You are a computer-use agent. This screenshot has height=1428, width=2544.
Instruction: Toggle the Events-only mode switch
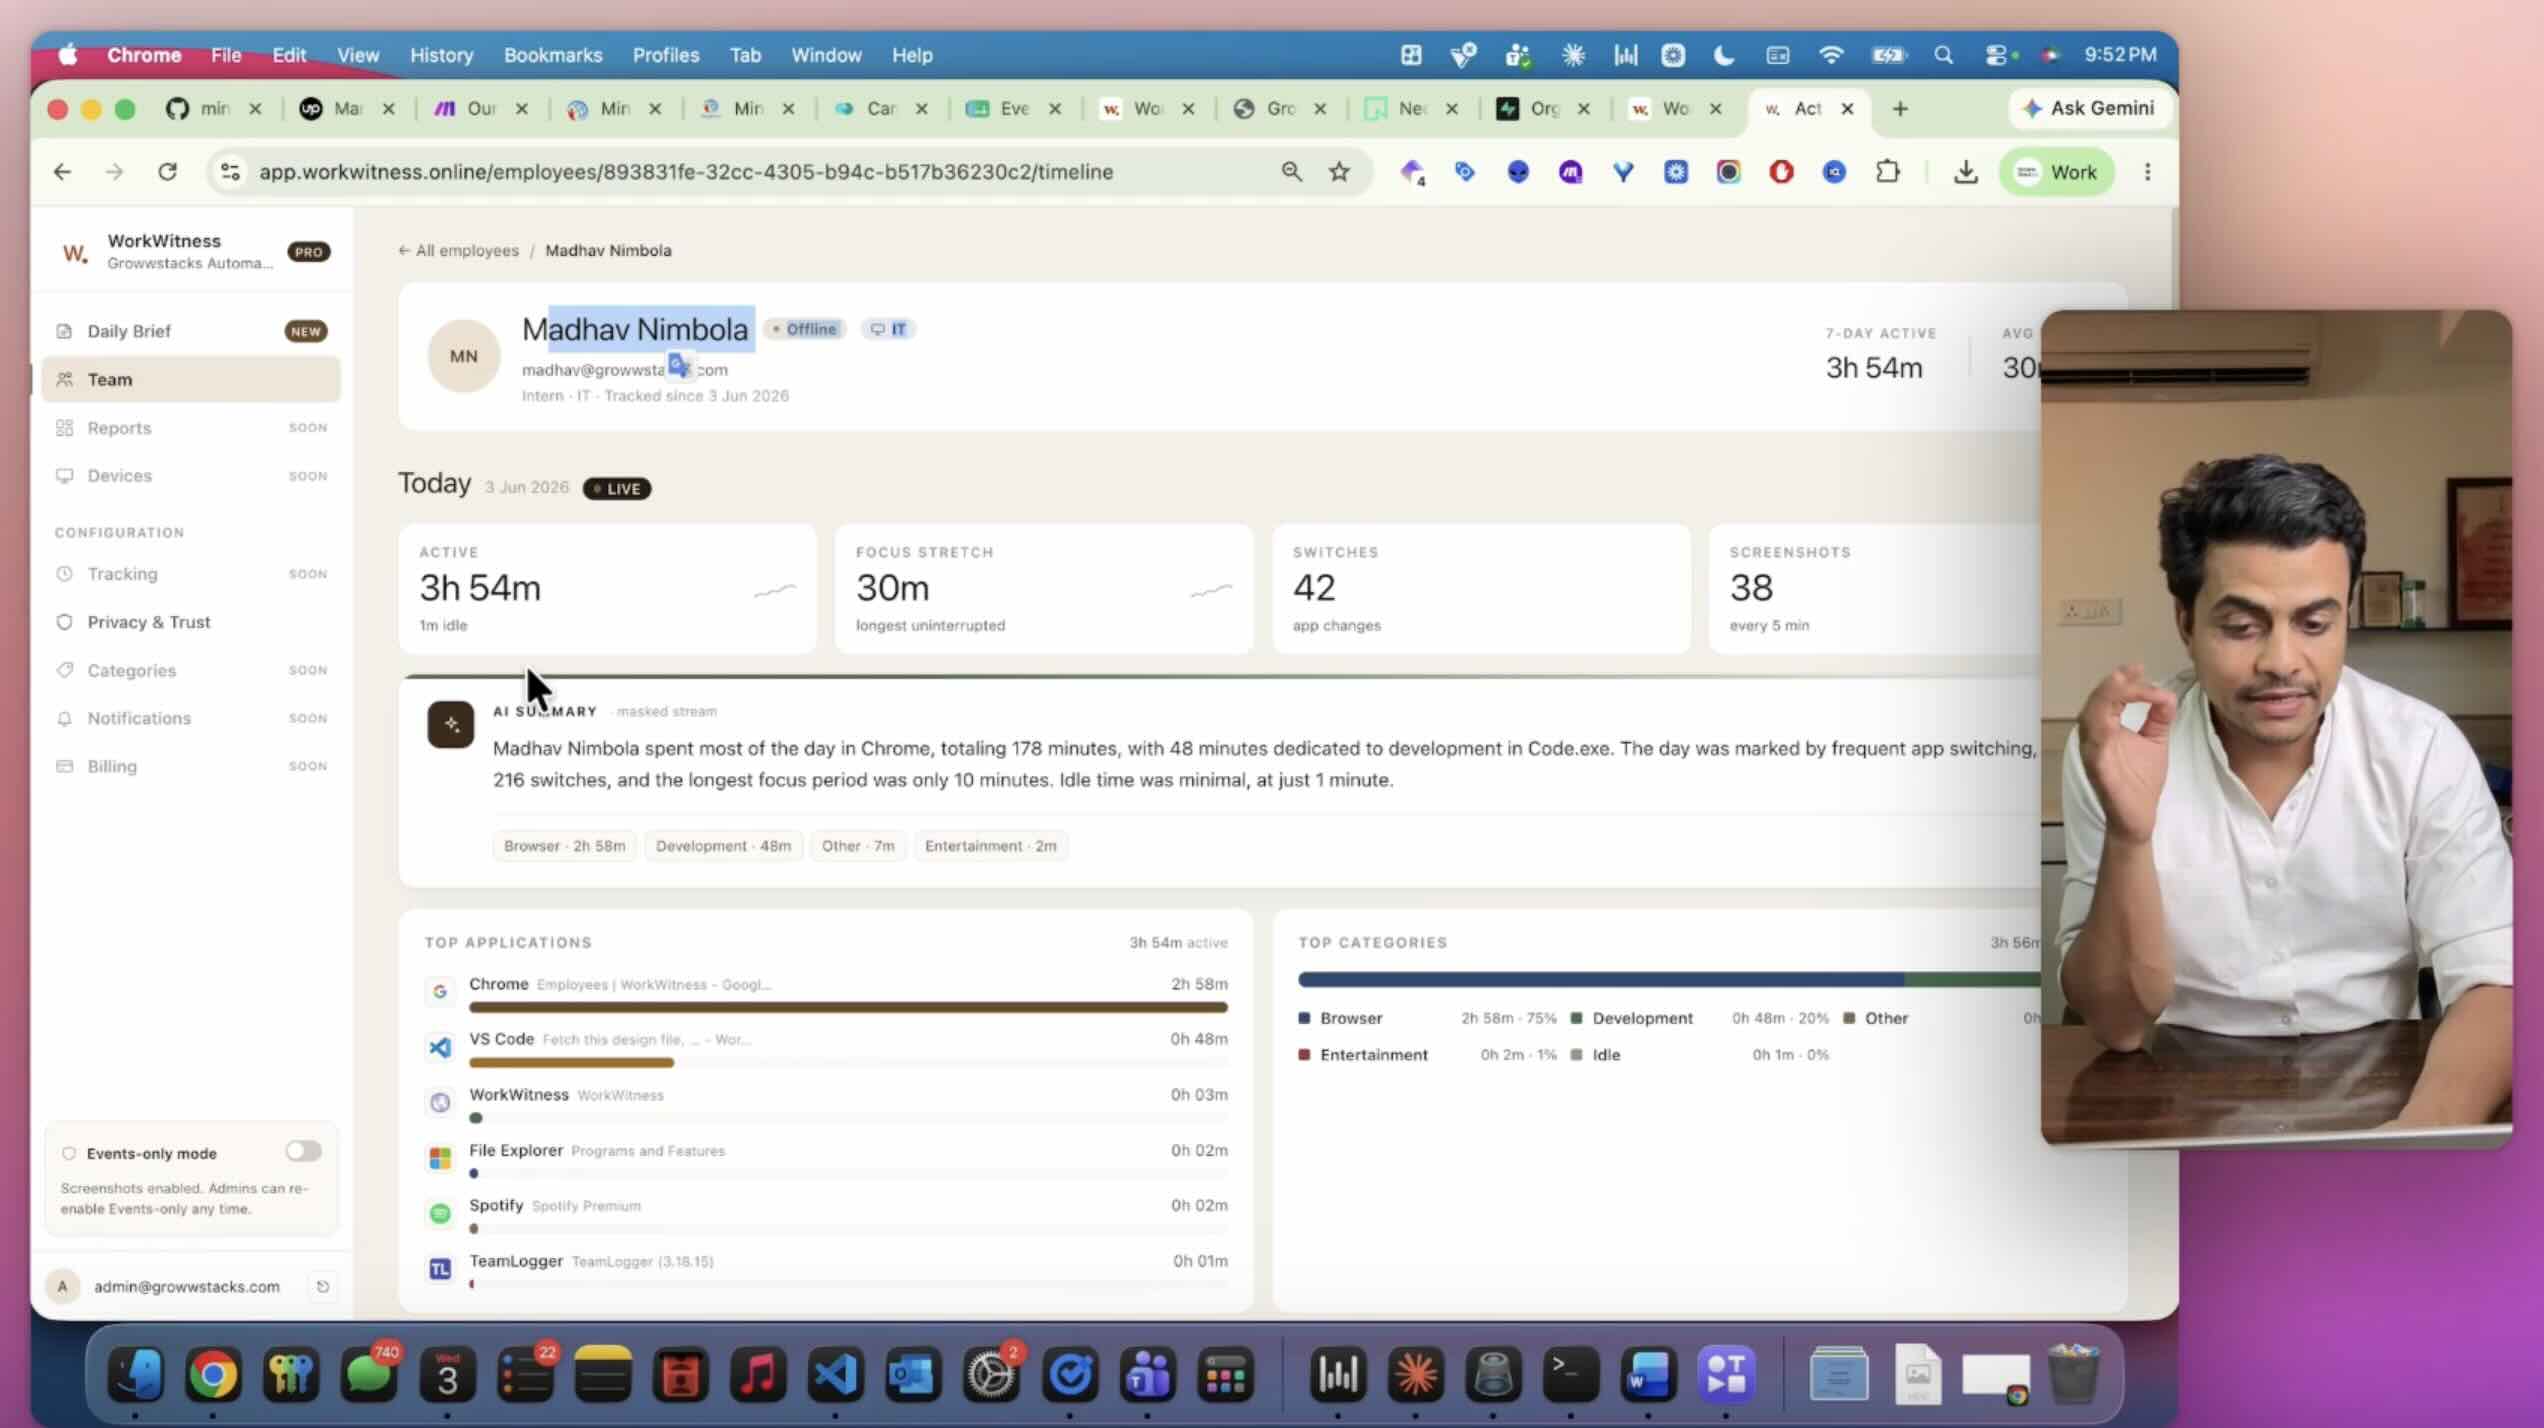(303, 1151)
